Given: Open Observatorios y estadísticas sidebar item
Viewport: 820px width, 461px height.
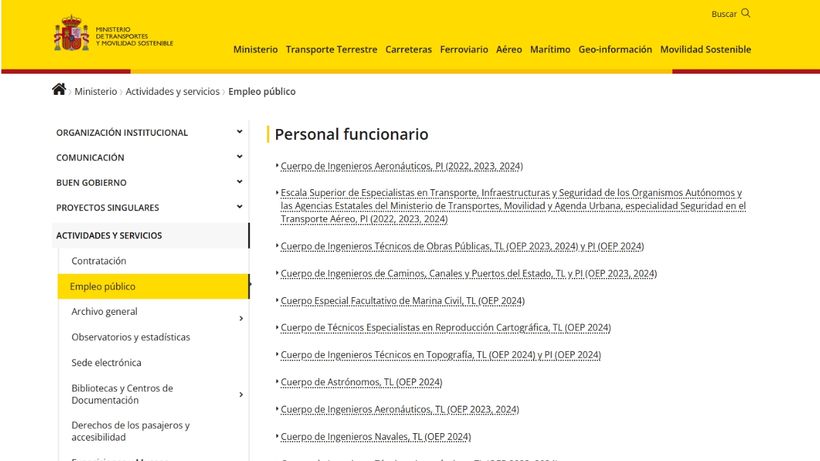Looking at the screenshot, I should [x=130, y=337].
